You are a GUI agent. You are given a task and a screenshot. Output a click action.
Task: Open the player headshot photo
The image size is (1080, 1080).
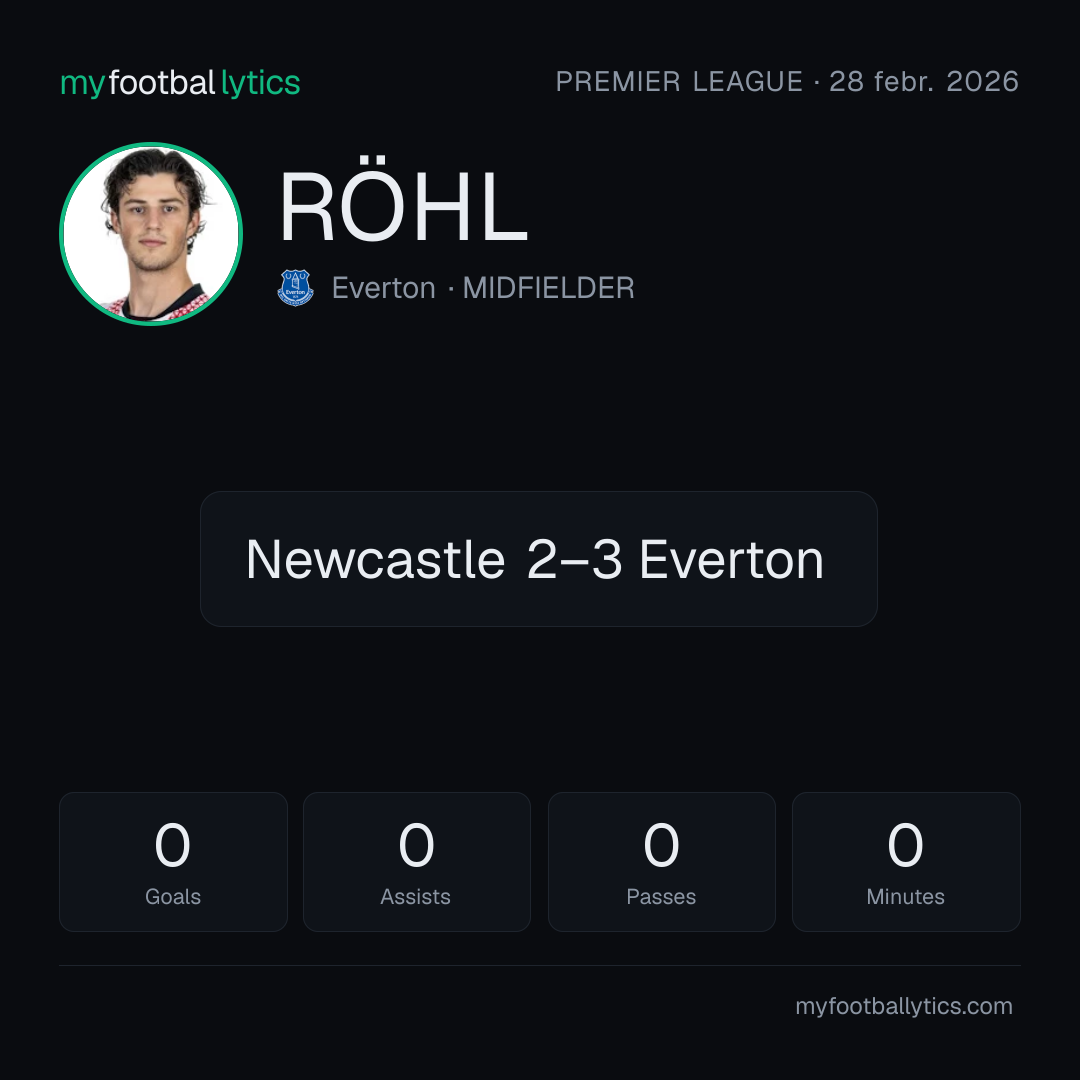click(151, 233)
